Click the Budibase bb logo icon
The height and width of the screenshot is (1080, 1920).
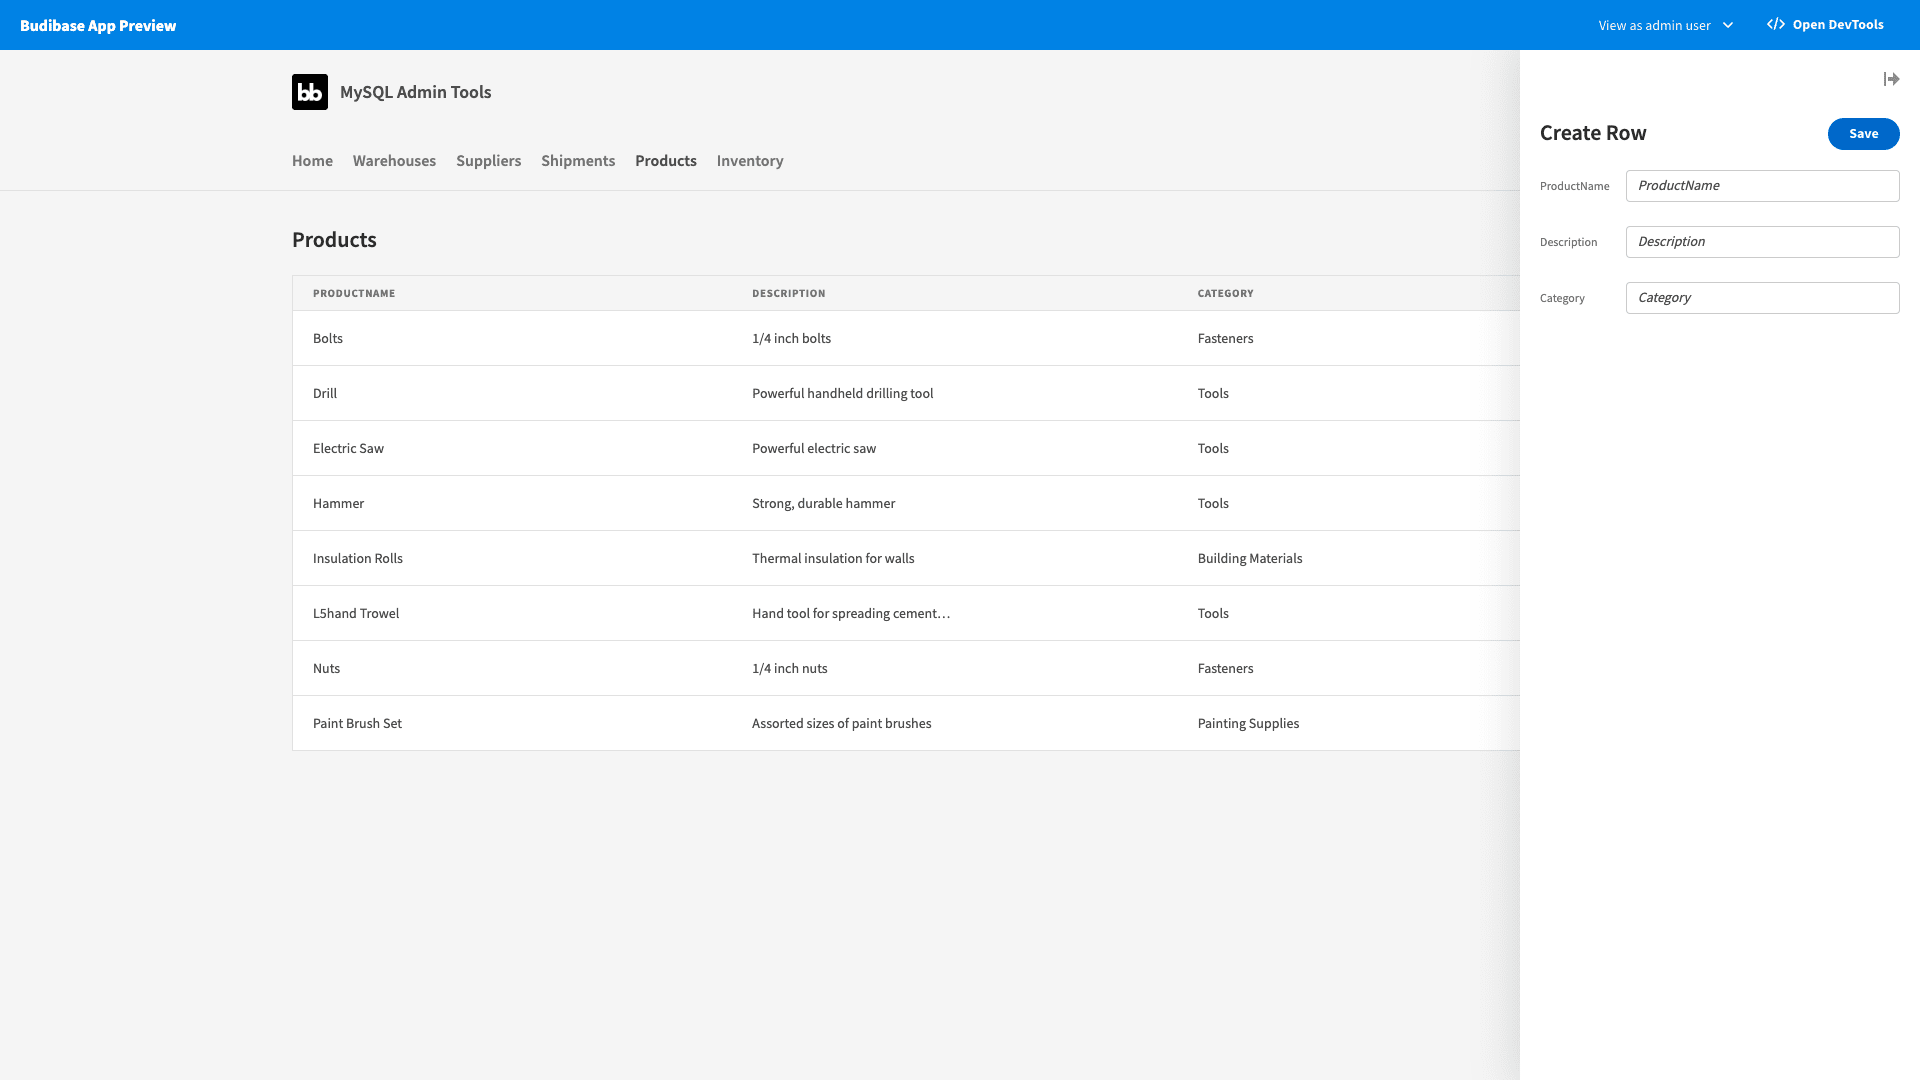(310, 92)
